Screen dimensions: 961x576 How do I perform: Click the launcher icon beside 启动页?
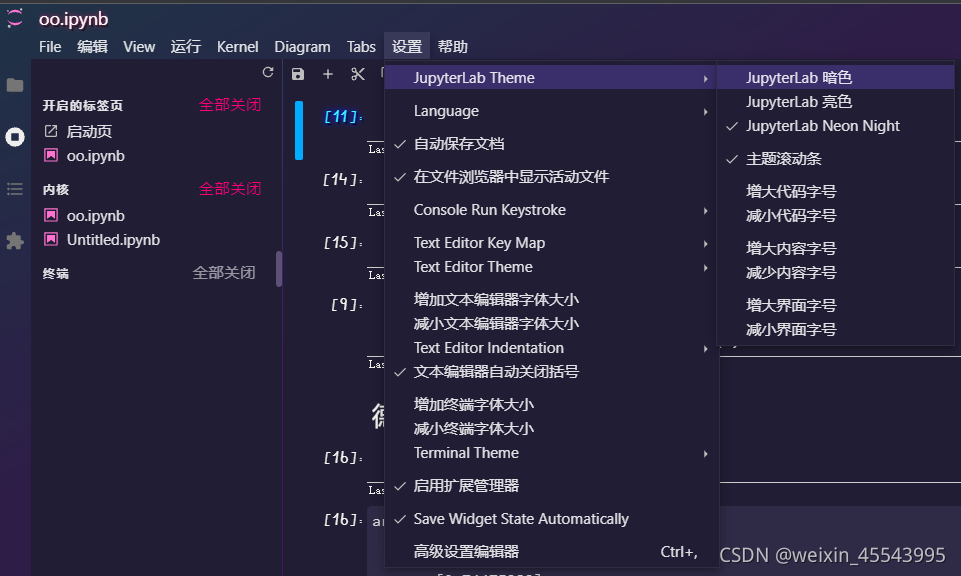click(51, 131)
